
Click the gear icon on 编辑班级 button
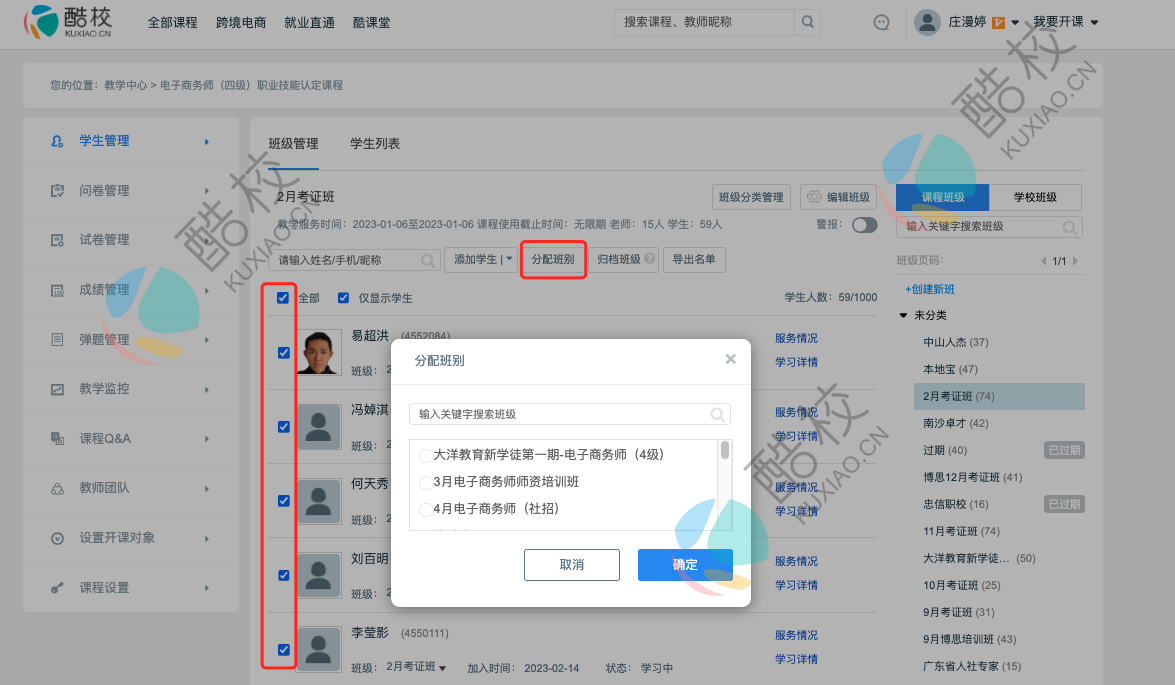(x=814, y=196)
